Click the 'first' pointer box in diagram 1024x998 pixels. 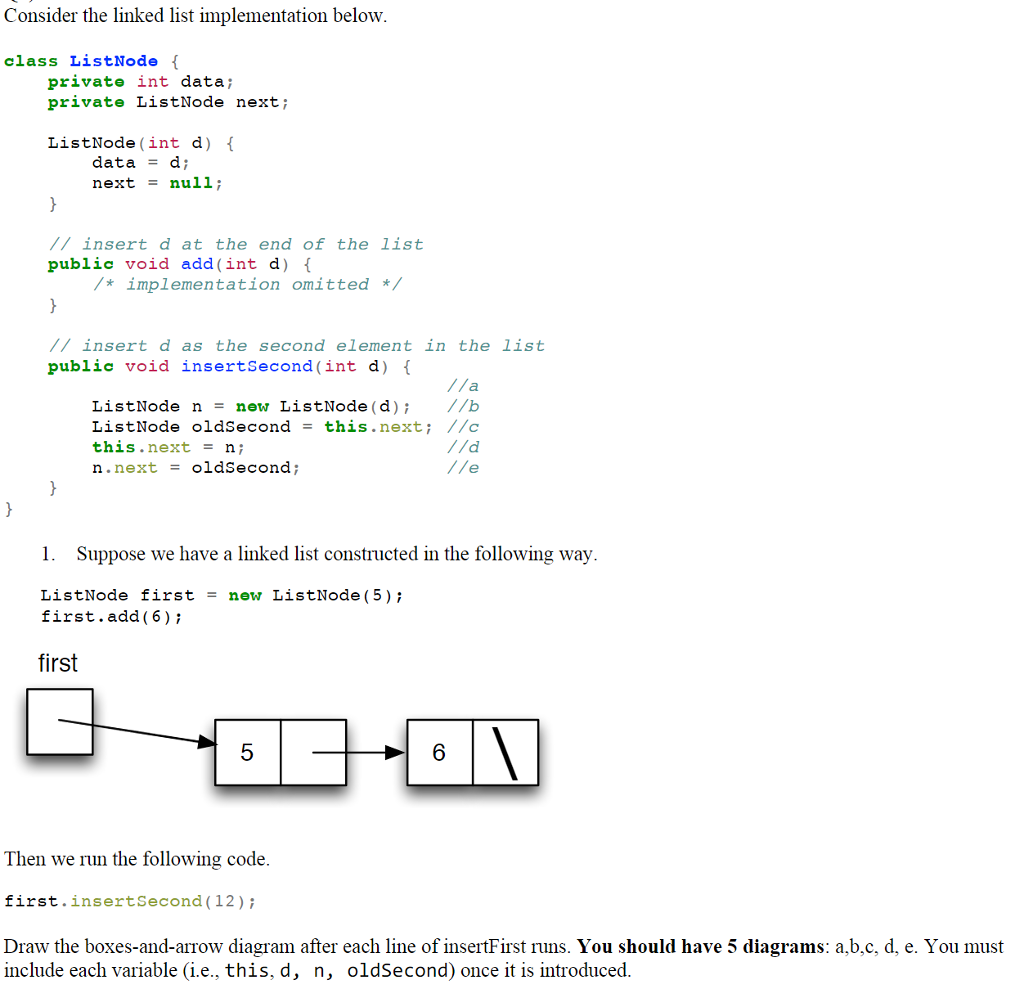coord(60,722)
